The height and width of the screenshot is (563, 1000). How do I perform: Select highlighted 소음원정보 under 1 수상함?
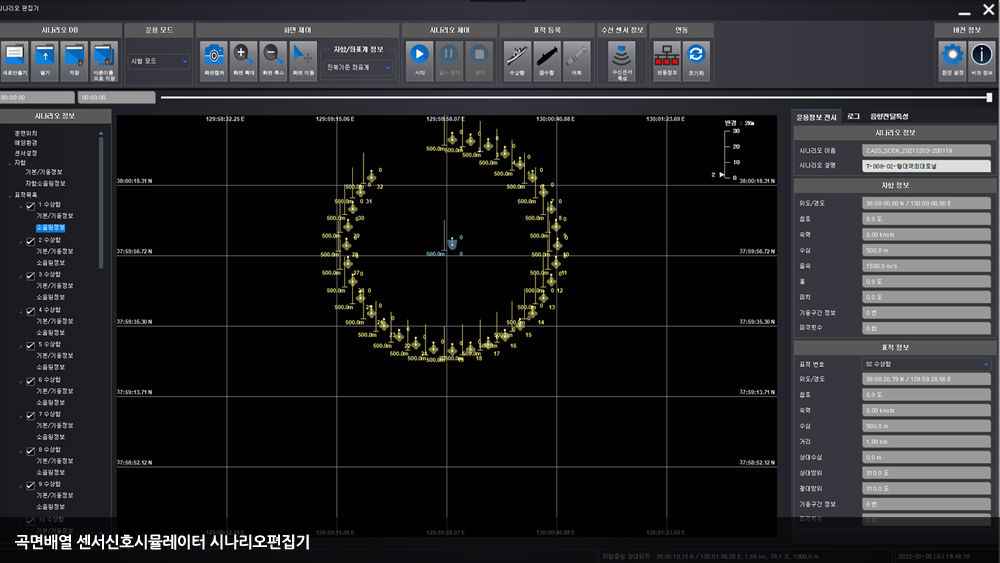(50, 228)
